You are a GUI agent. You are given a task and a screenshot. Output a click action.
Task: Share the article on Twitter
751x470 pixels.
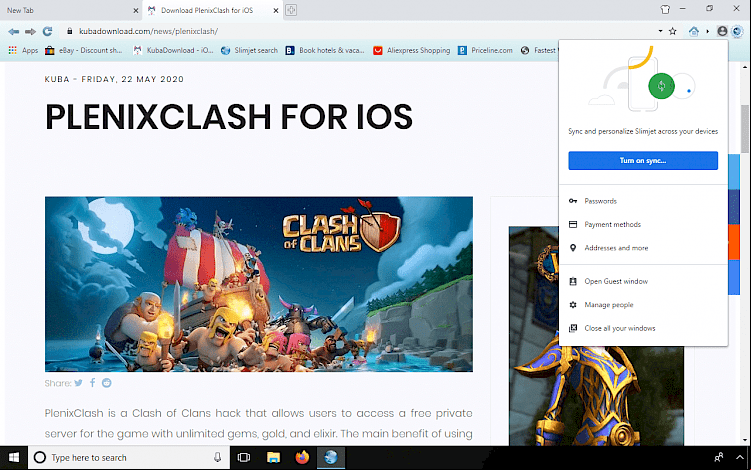[79, 383]
